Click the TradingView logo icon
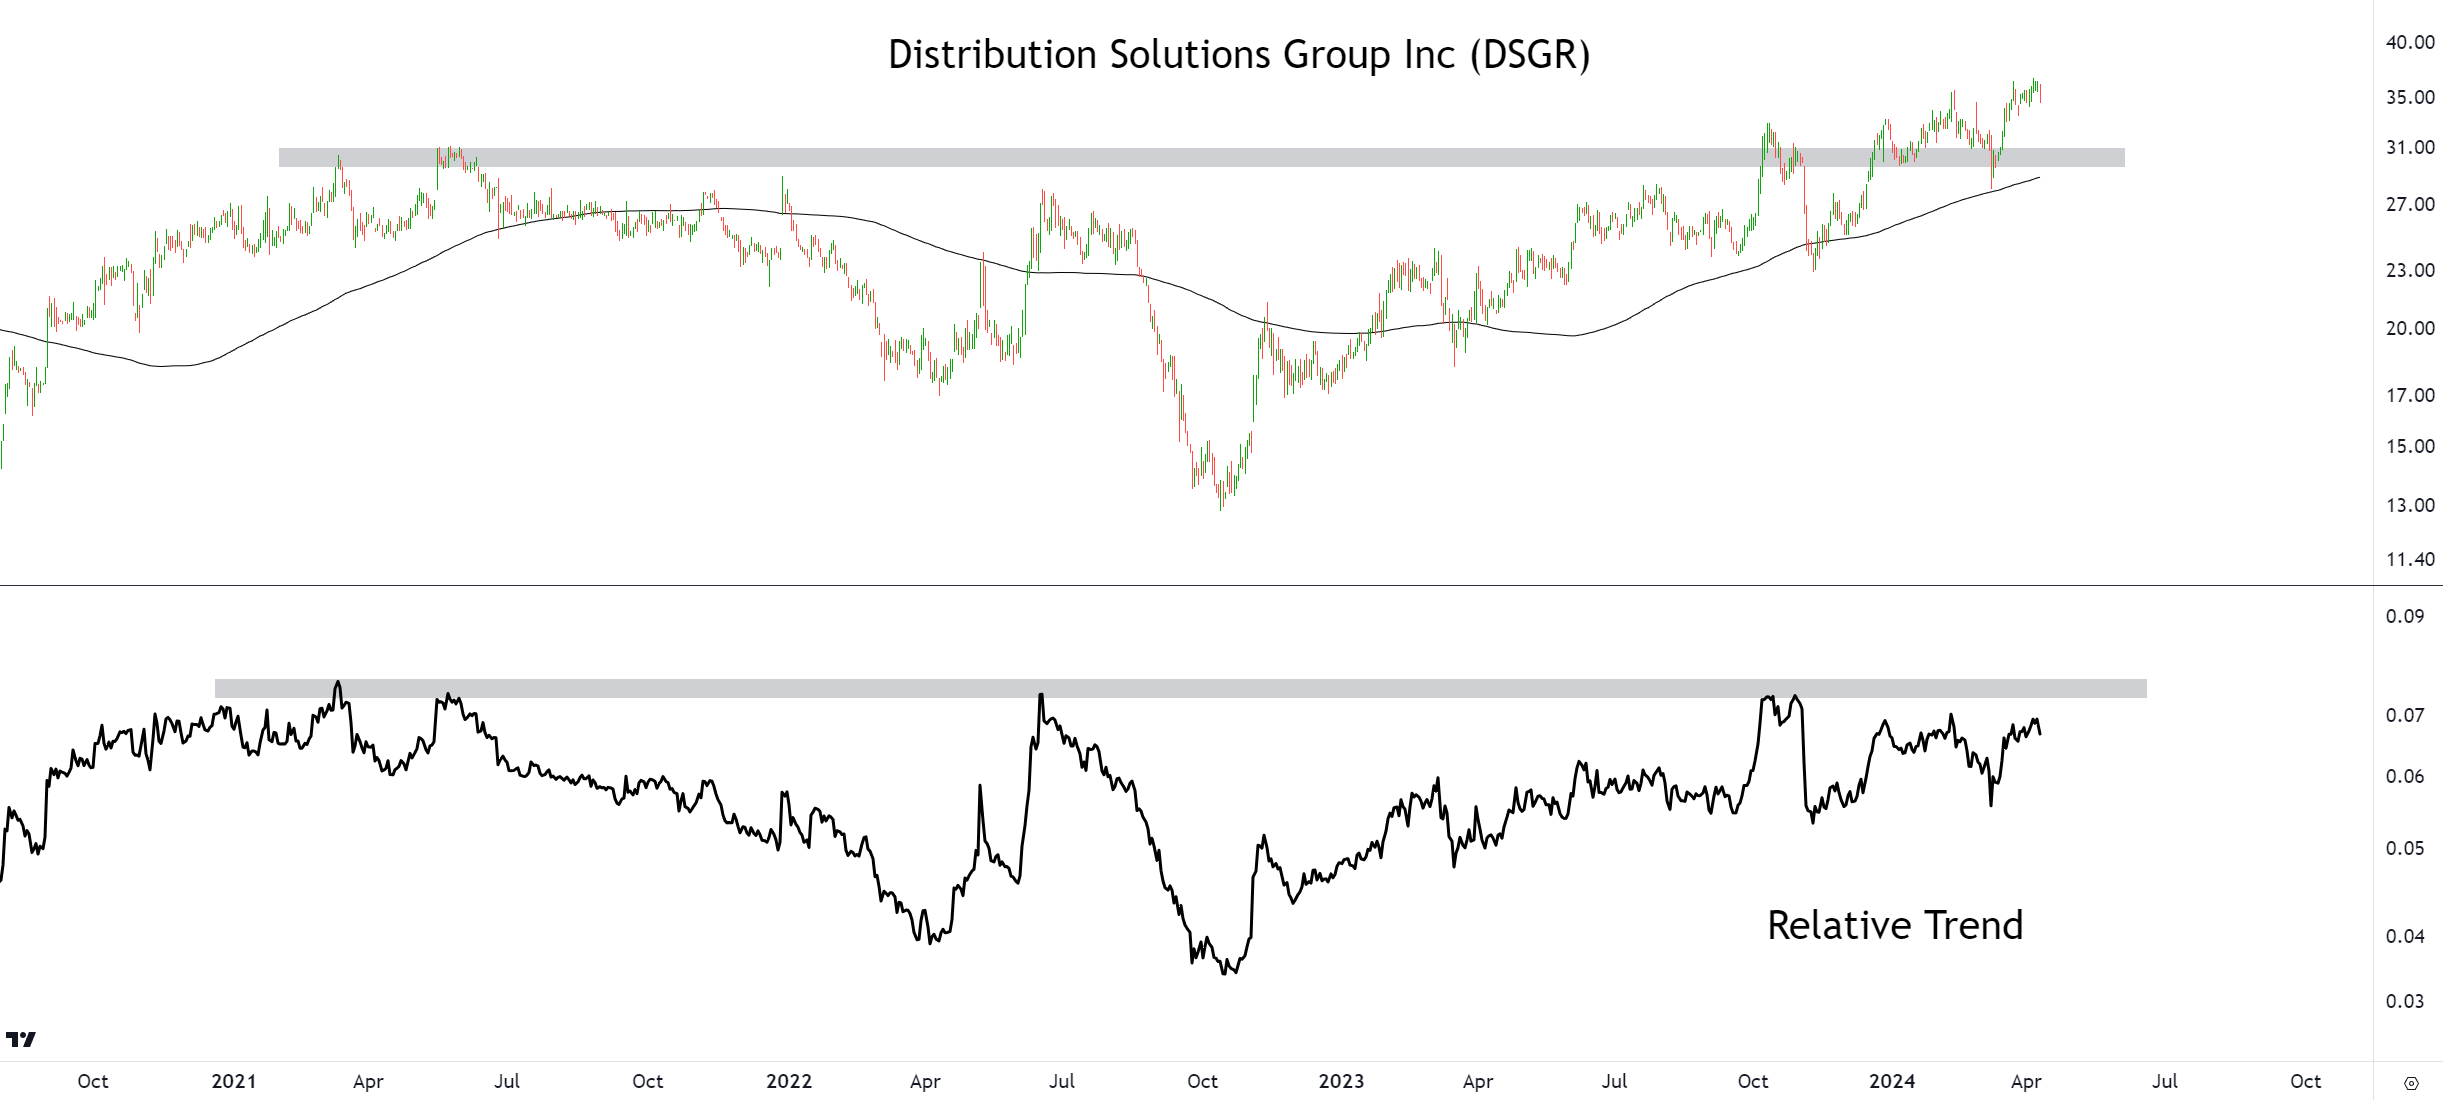2443x1100 pixels. click(x=20, y=1039)
